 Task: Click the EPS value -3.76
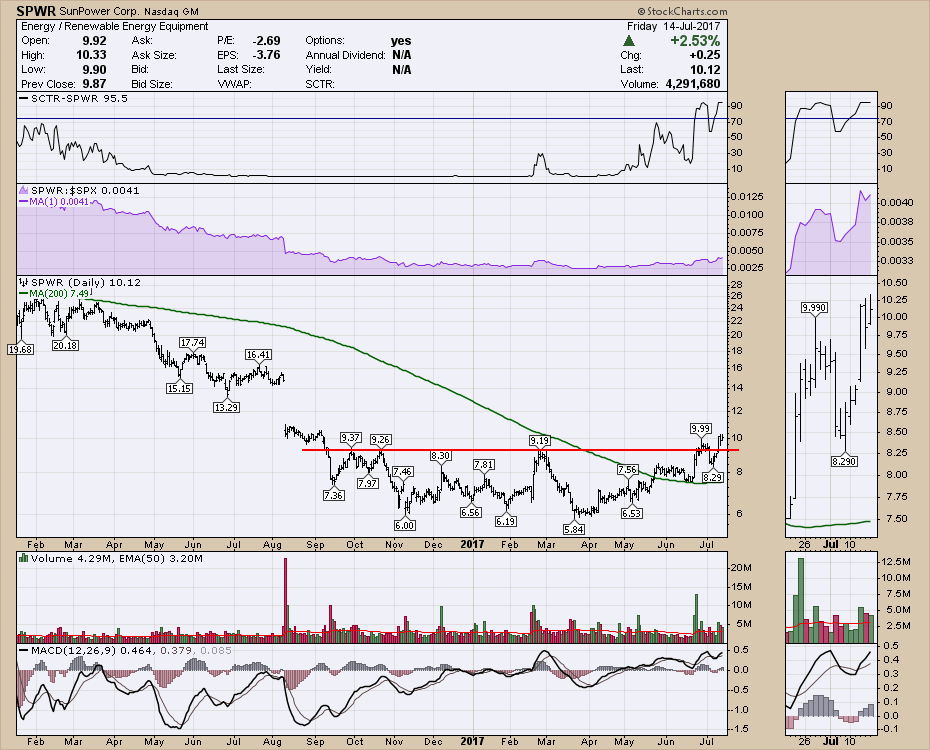(266, 55)
